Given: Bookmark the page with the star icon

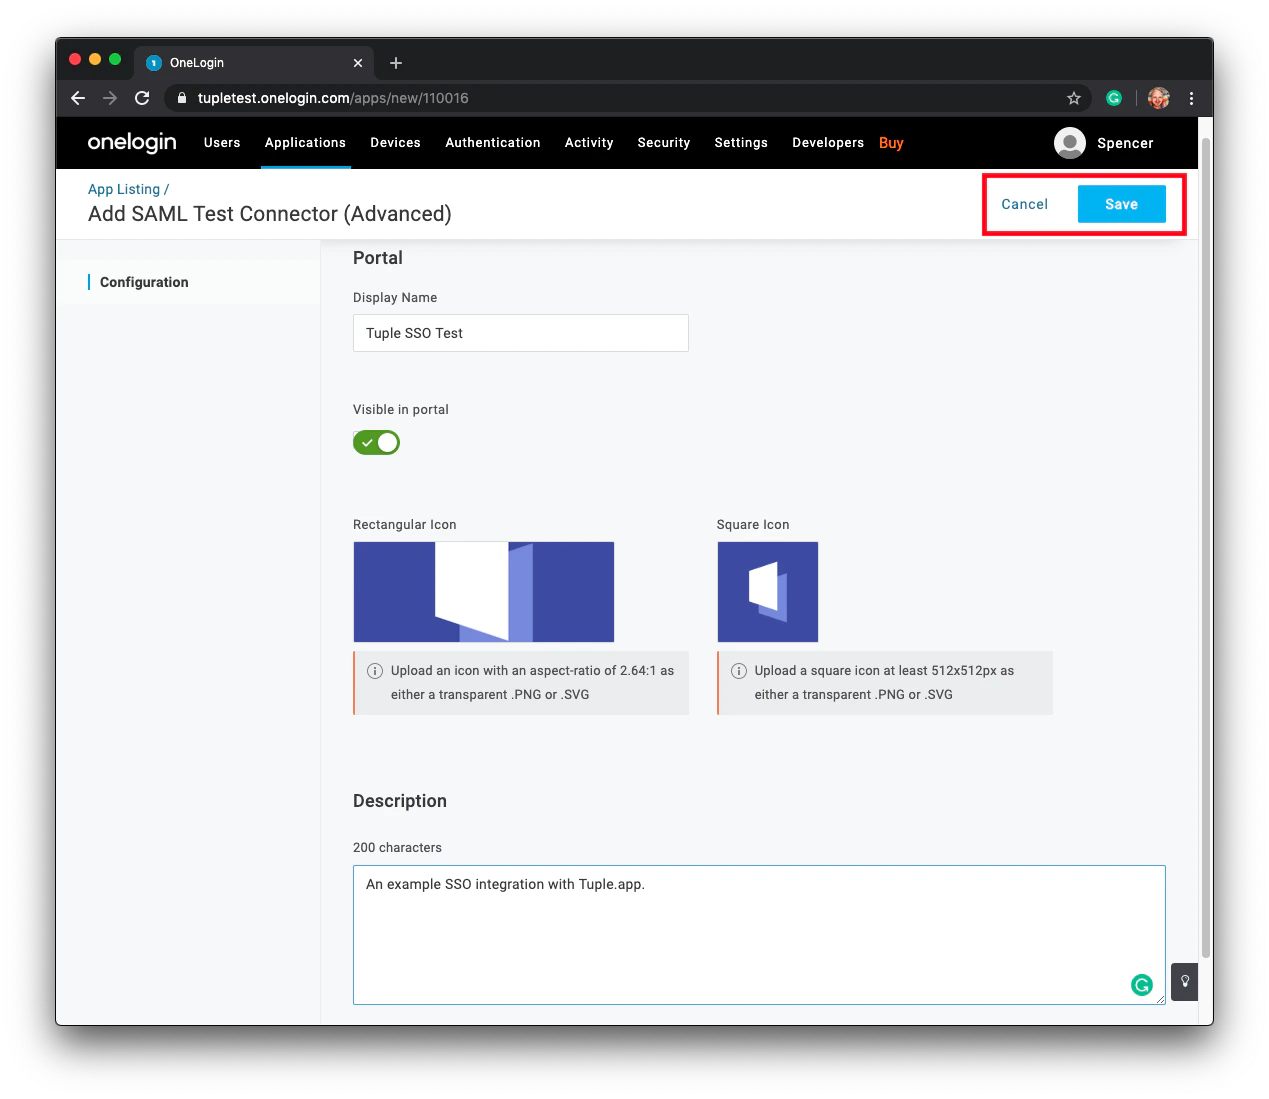Looking at the screenshot, I should pos(1074,98).
